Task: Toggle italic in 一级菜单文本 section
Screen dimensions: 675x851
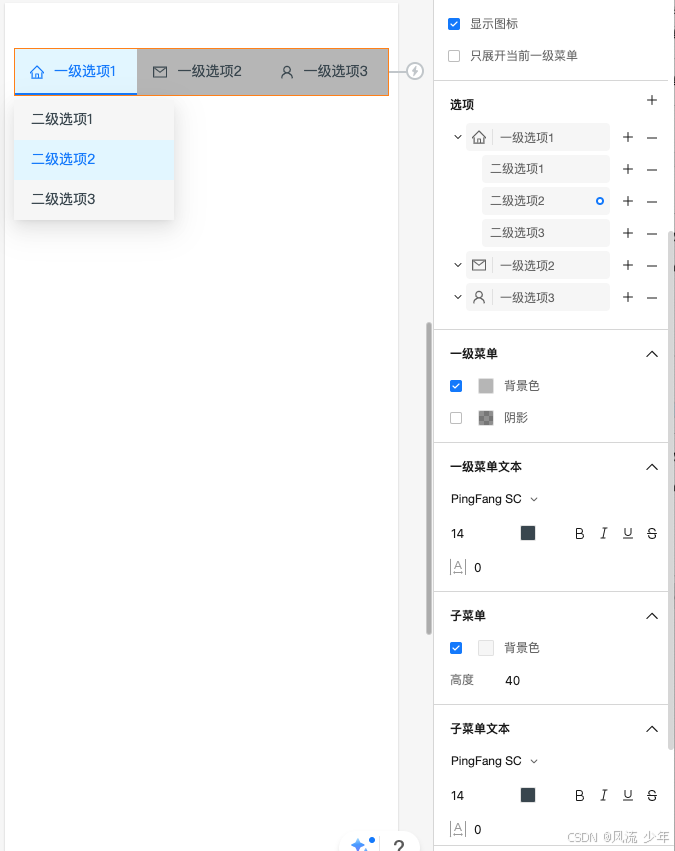Action: click(x=603, y=534)
